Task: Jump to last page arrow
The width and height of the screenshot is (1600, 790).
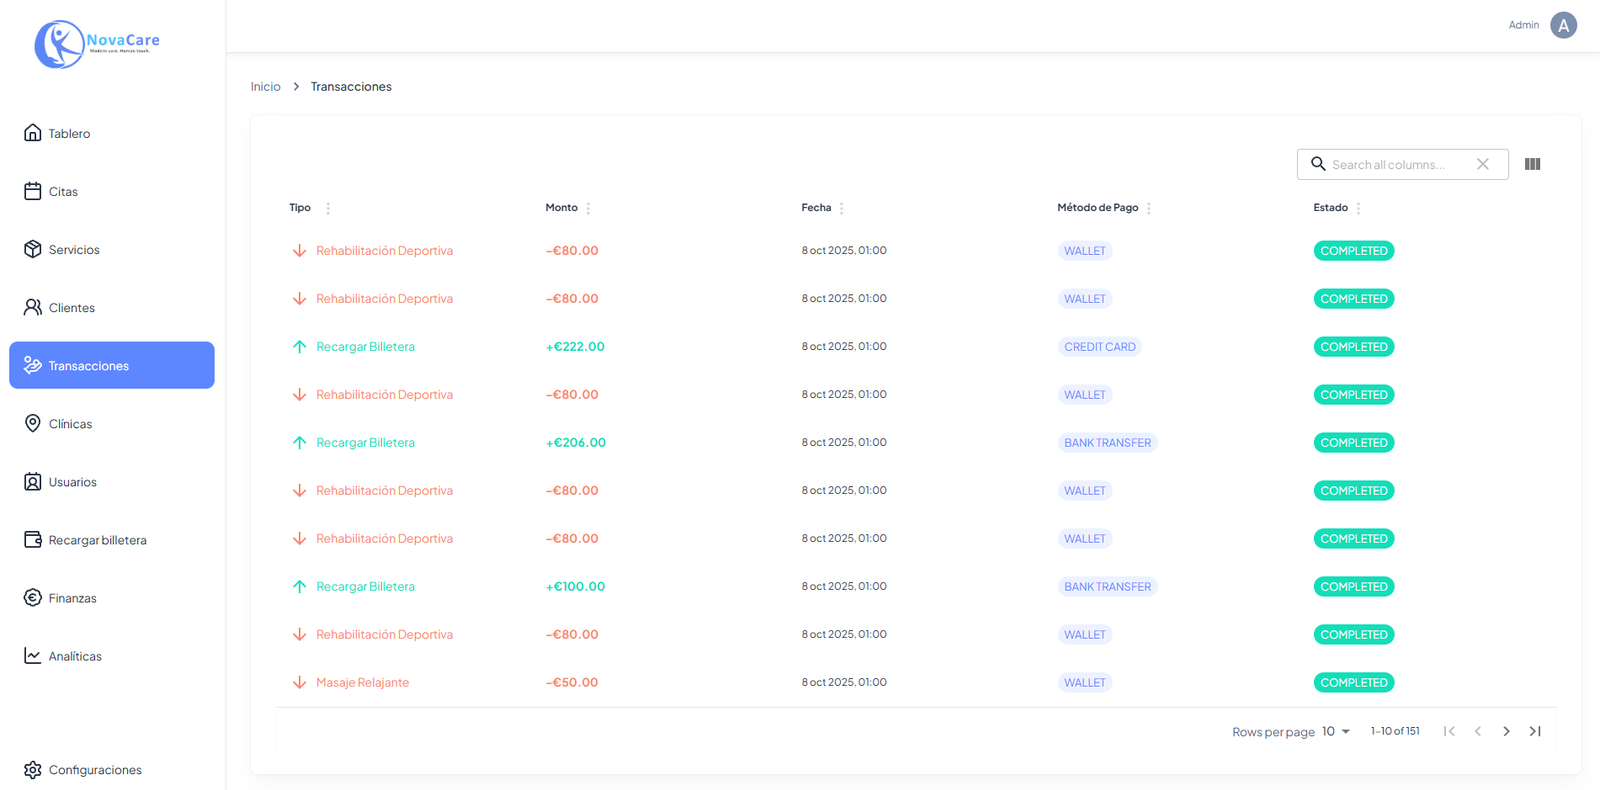Action: [1535, 732]
